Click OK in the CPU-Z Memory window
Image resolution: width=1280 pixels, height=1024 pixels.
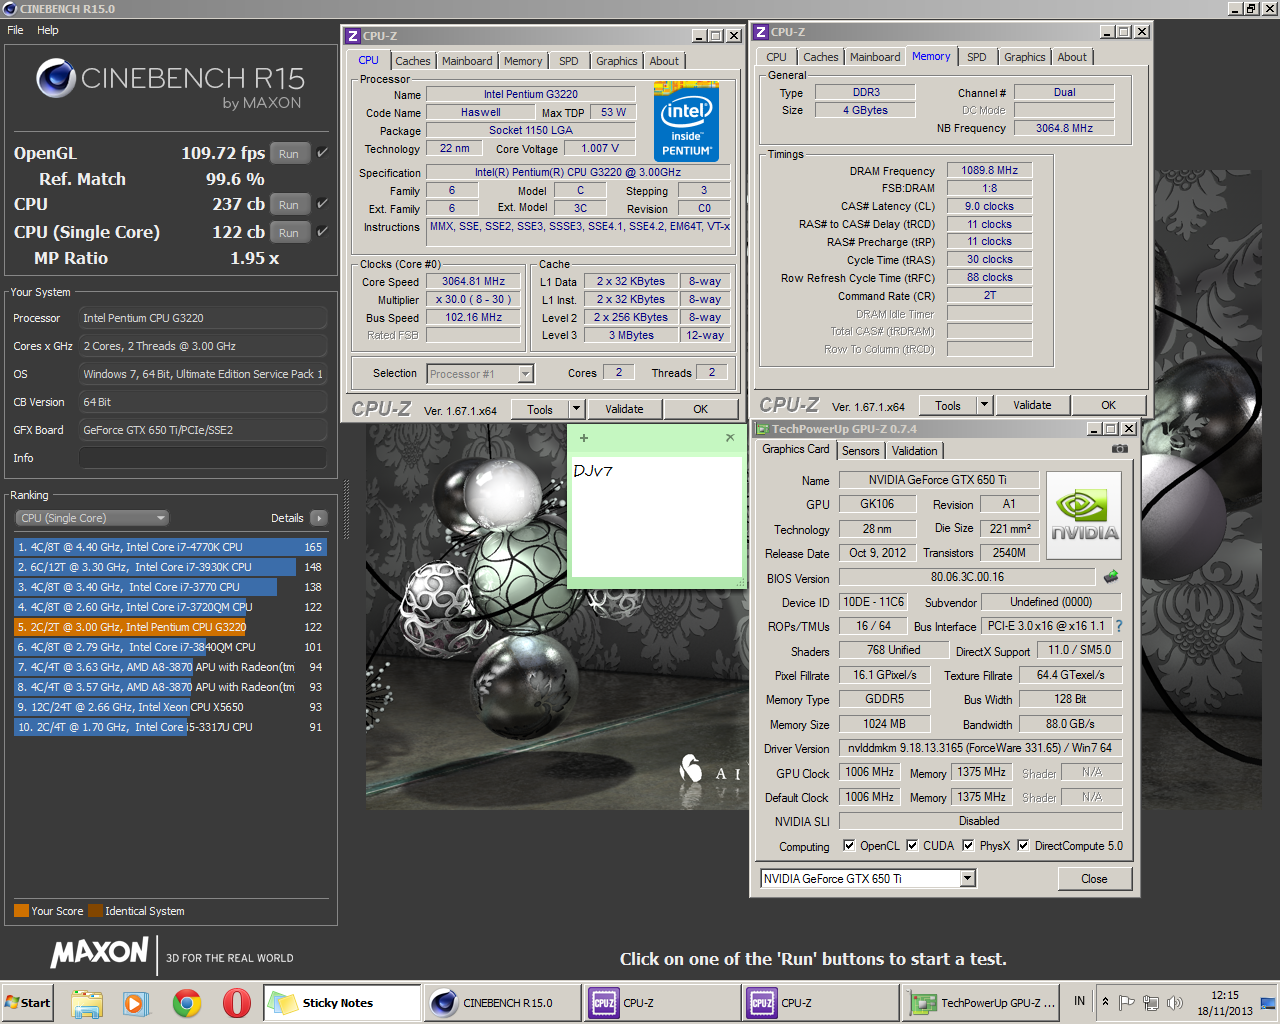point(1108,405)
